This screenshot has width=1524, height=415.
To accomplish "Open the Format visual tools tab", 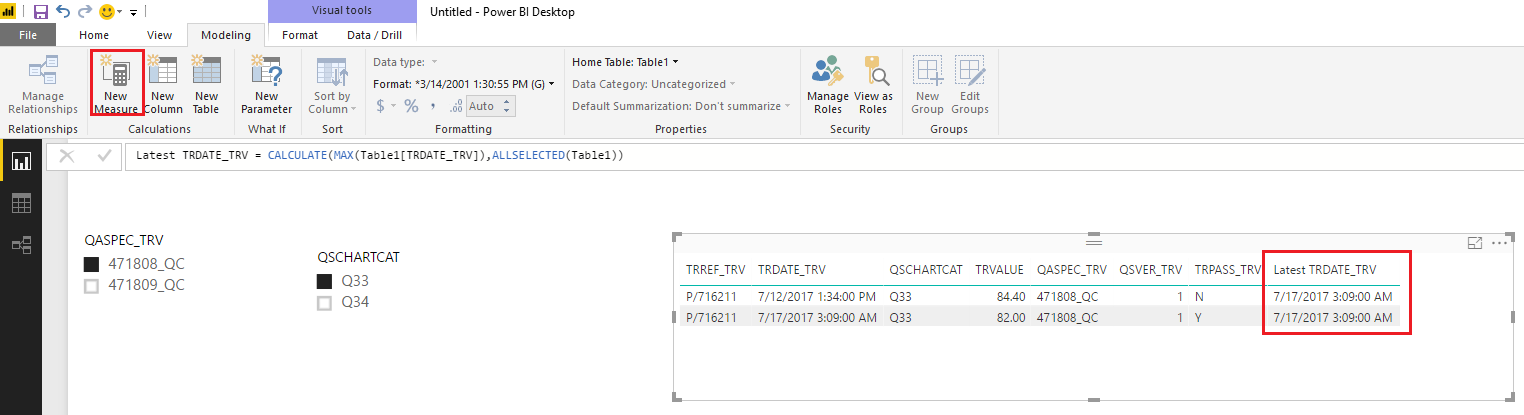I will pos(300,35).
